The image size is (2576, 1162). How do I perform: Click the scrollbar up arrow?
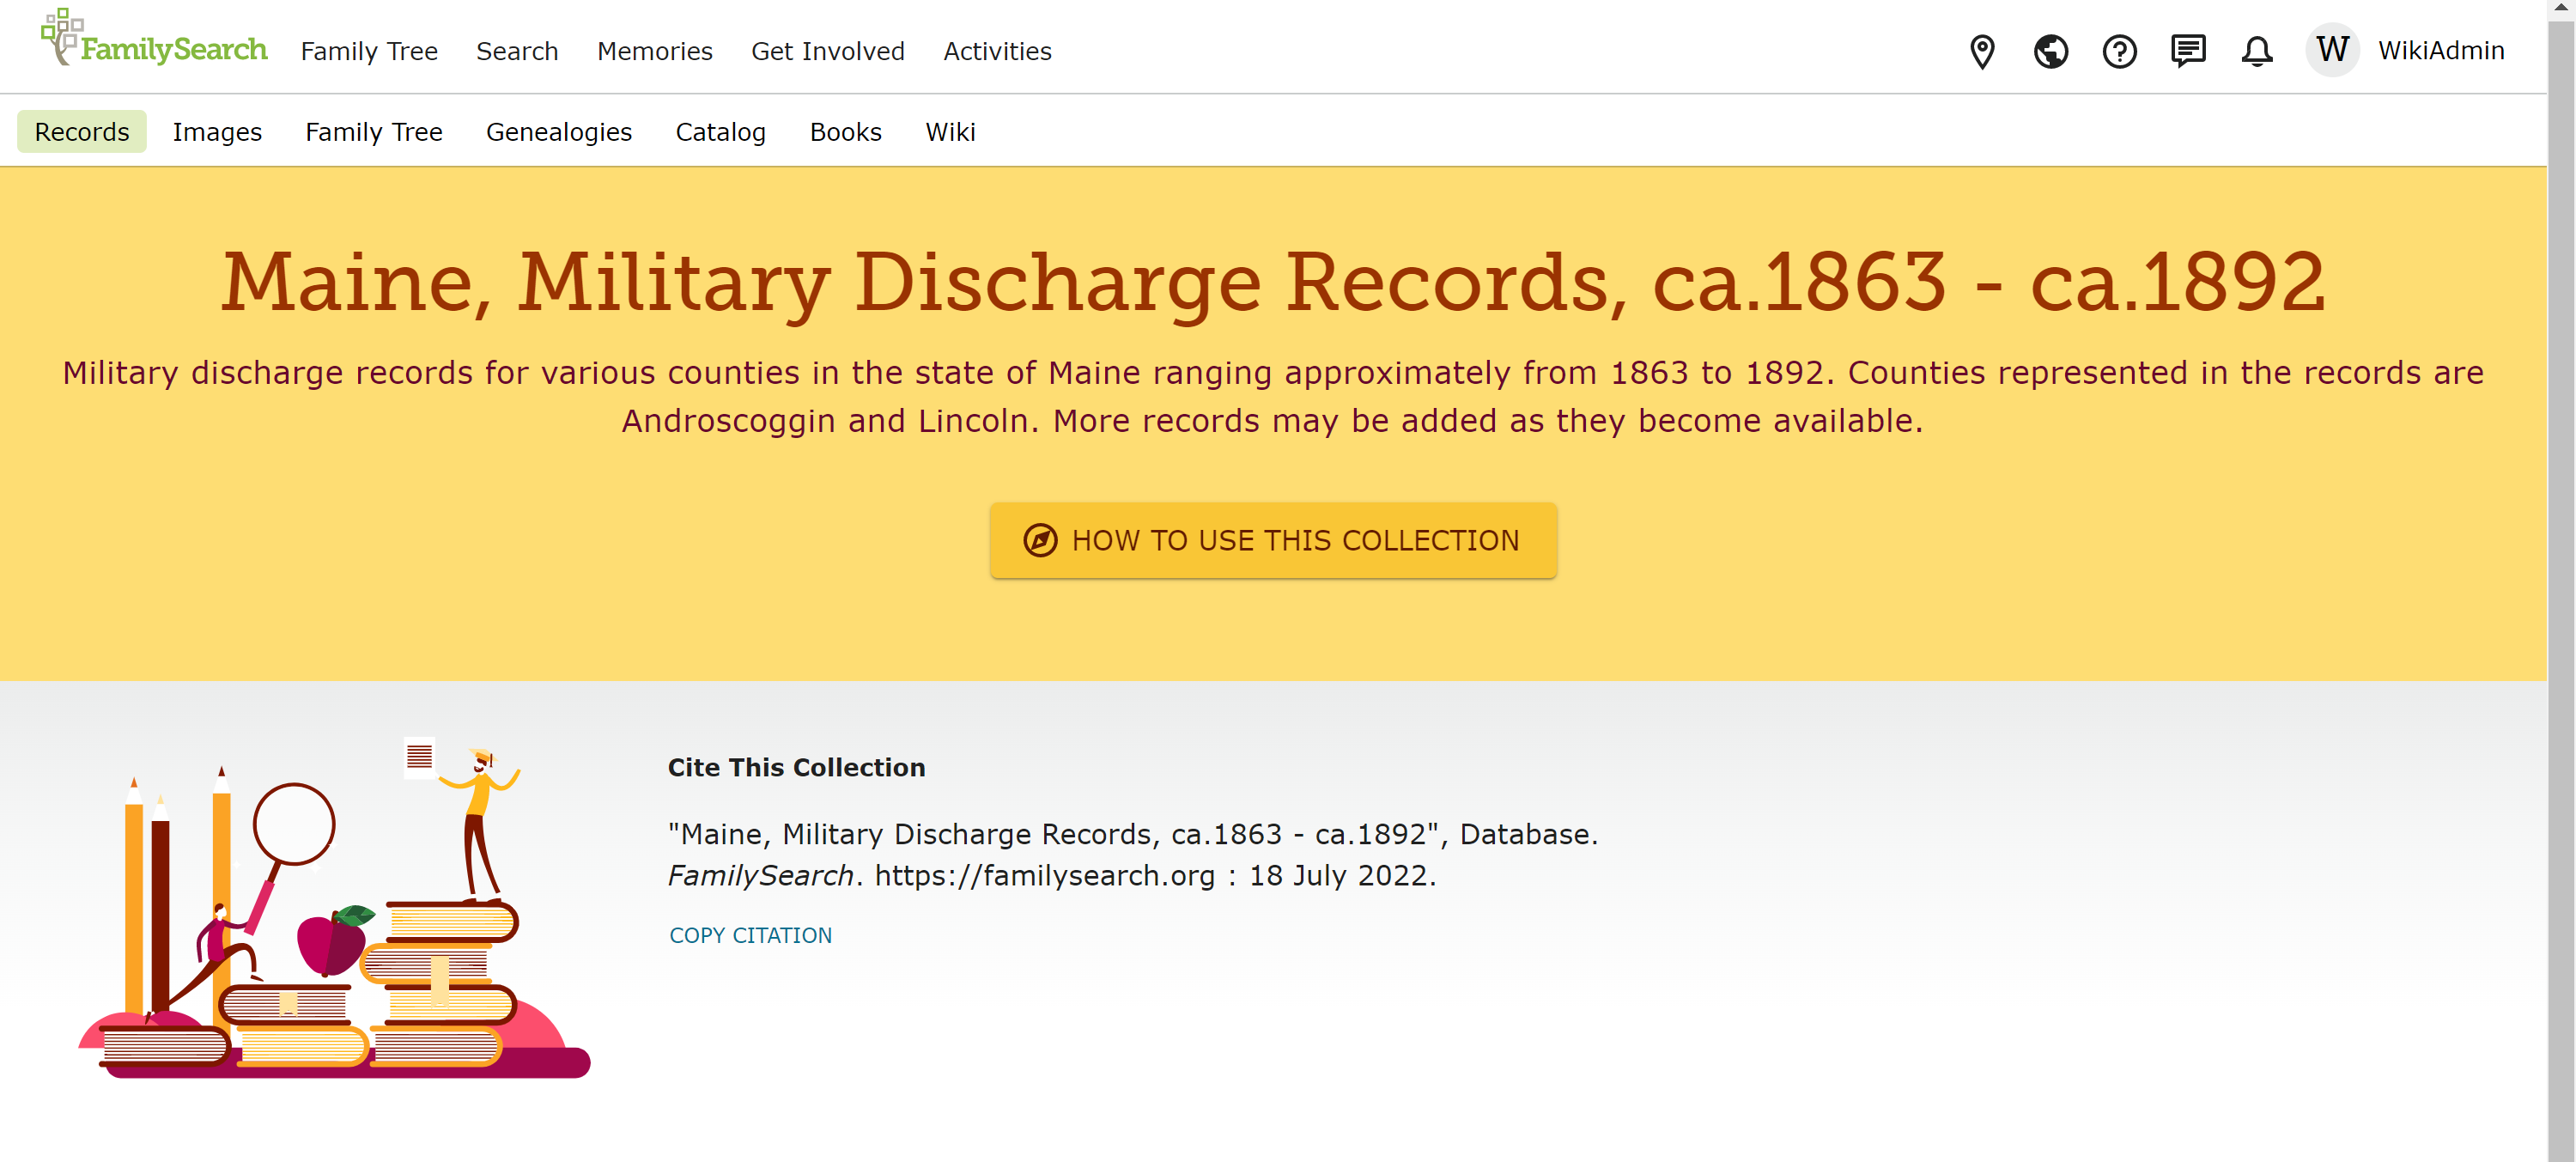(2561, 7)
